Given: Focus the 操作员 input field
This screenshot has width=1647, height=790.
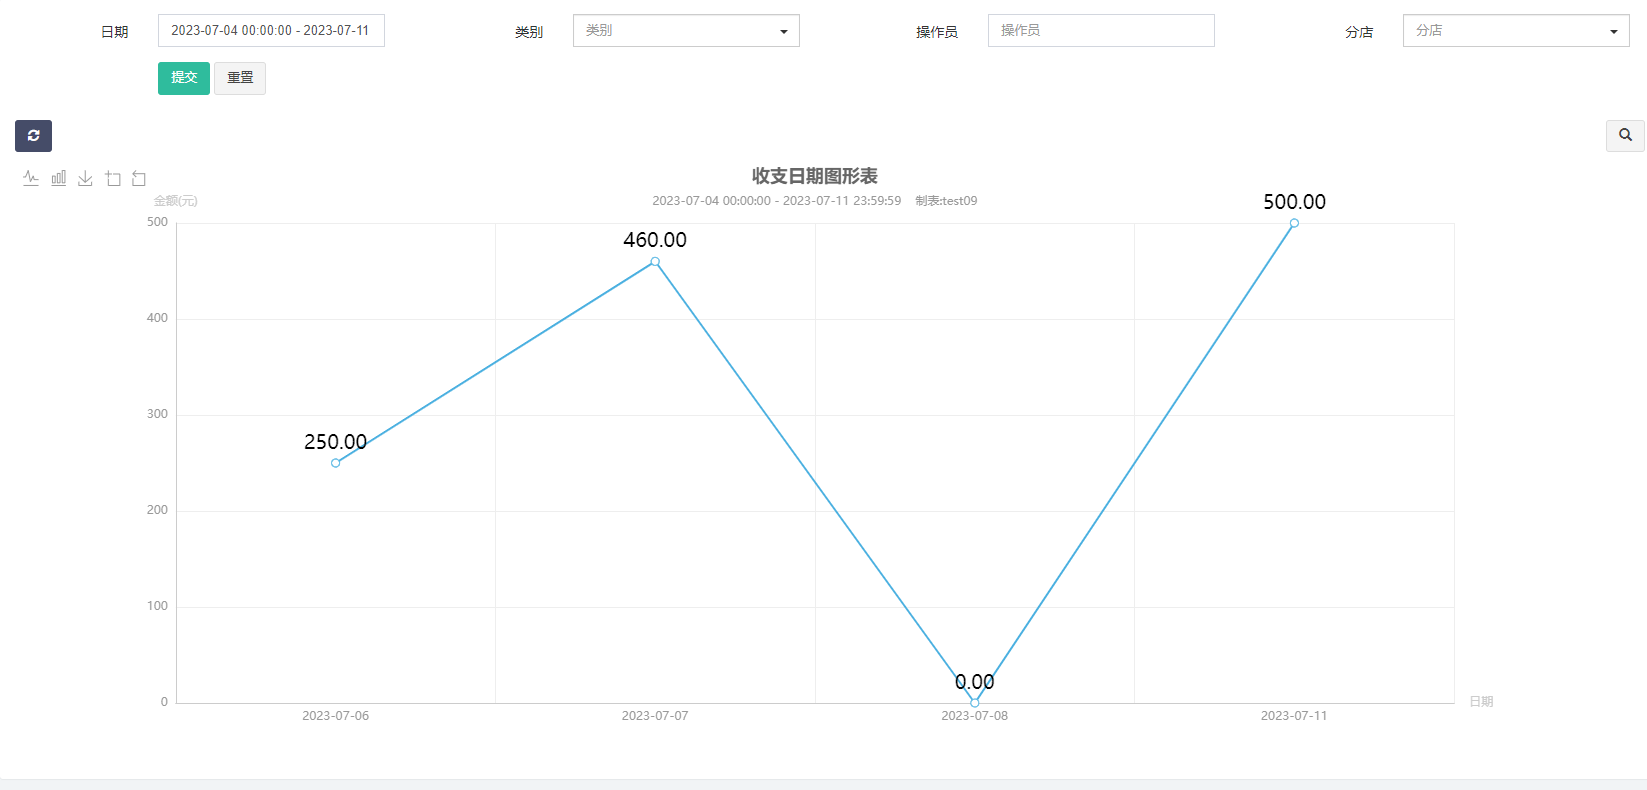Looking at the screenshot, I should click(x=1101, y=31).
